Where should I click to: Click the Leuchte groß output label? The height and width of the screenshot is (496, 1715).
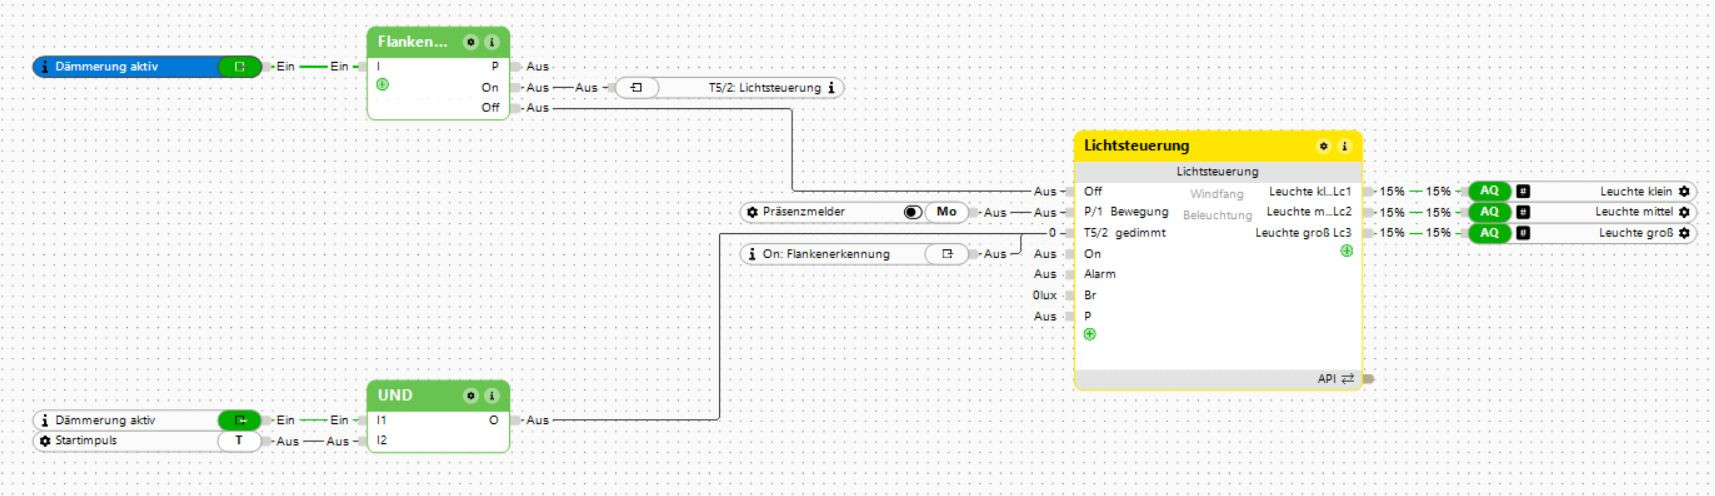pos(1636,233)
